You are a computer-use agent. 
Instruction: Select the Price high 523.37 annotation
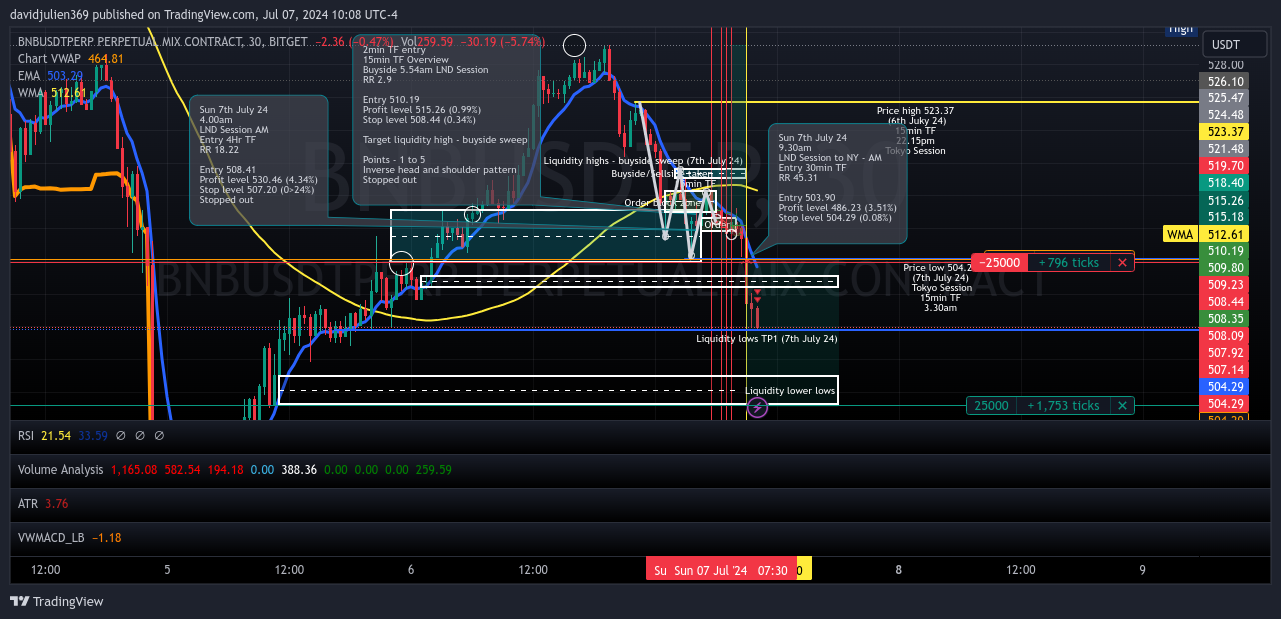(915, 131)
